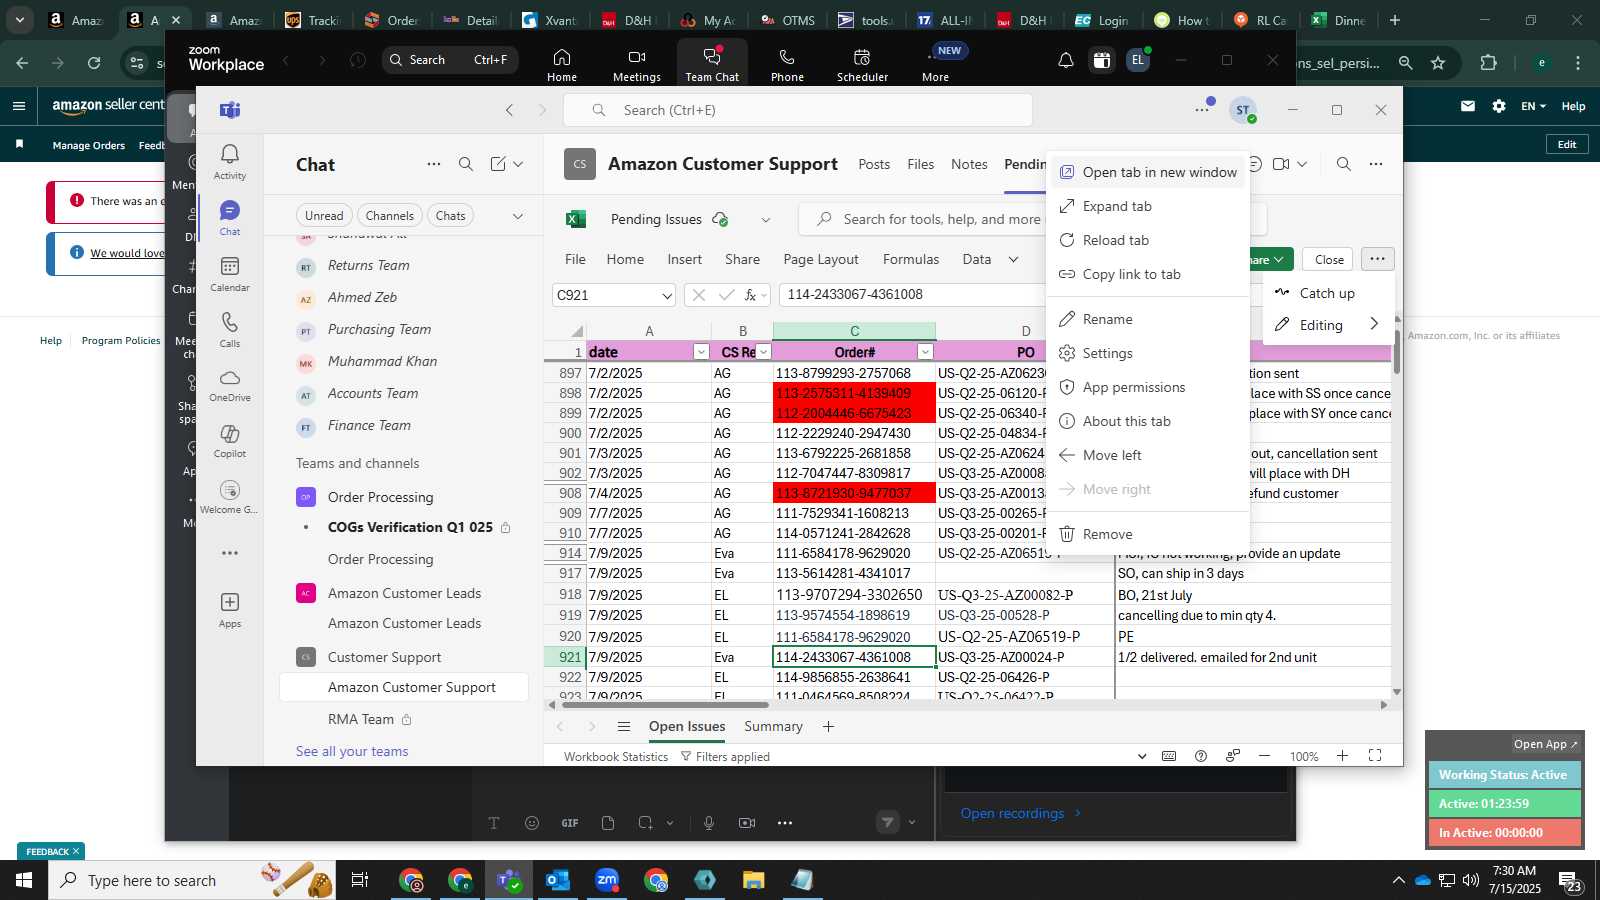The image size is (1600, 900).
Task: Select Copy link to tab
Action: 1148,274
